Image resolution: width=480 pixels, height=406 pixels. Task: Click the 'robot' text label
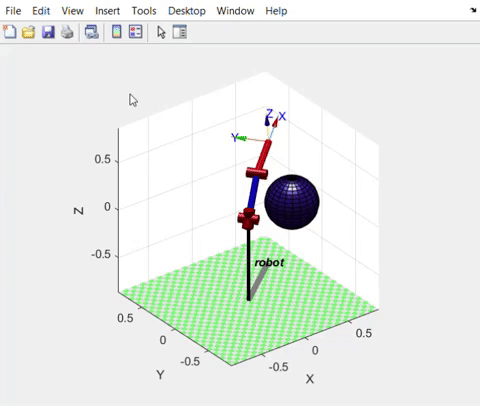pos(269,263)
